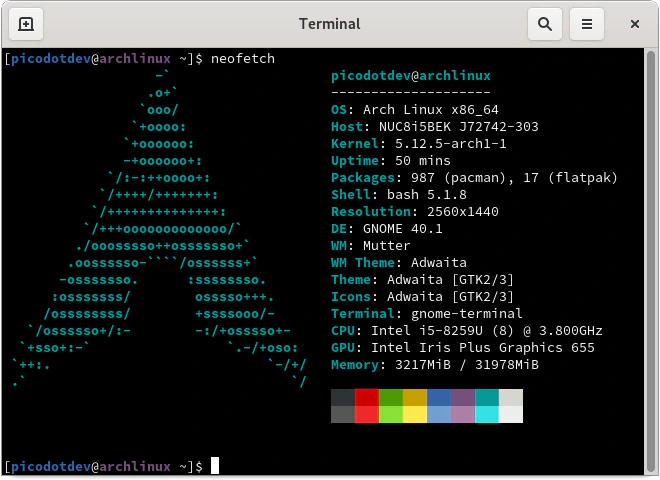The height and width of the screenshot is (480, 660).
Task: Click the Memory usage line
Action: [435, 364]
